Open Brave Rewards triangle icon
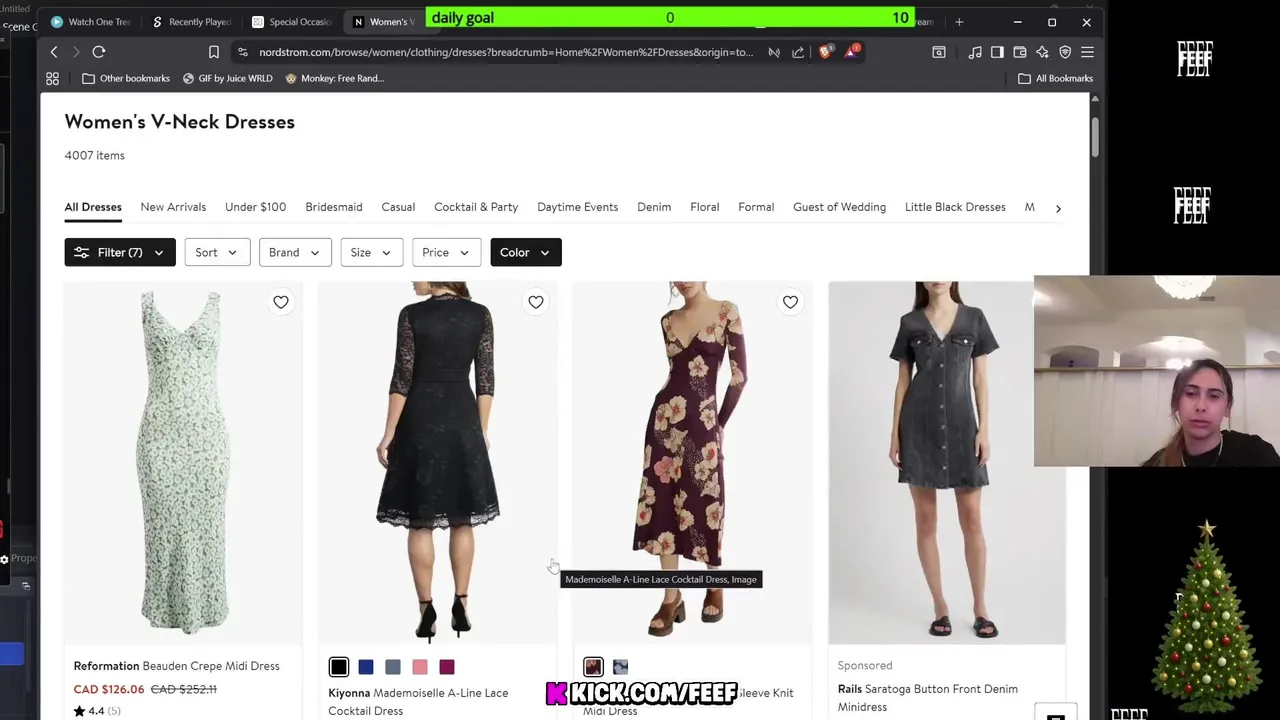1280x720 pixels. click(x=852, y=51)
